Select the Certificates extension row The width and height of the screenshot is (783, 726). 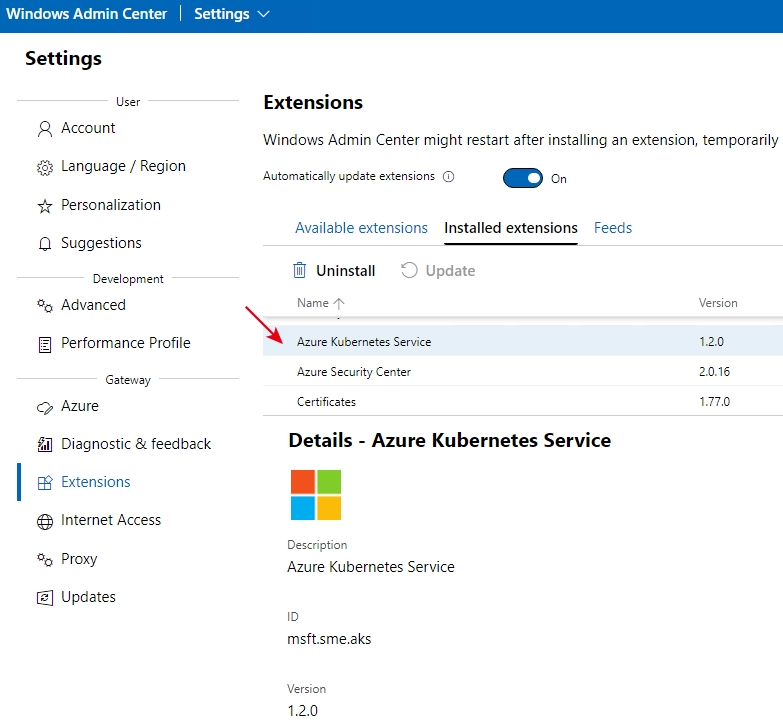pos(522,401)
